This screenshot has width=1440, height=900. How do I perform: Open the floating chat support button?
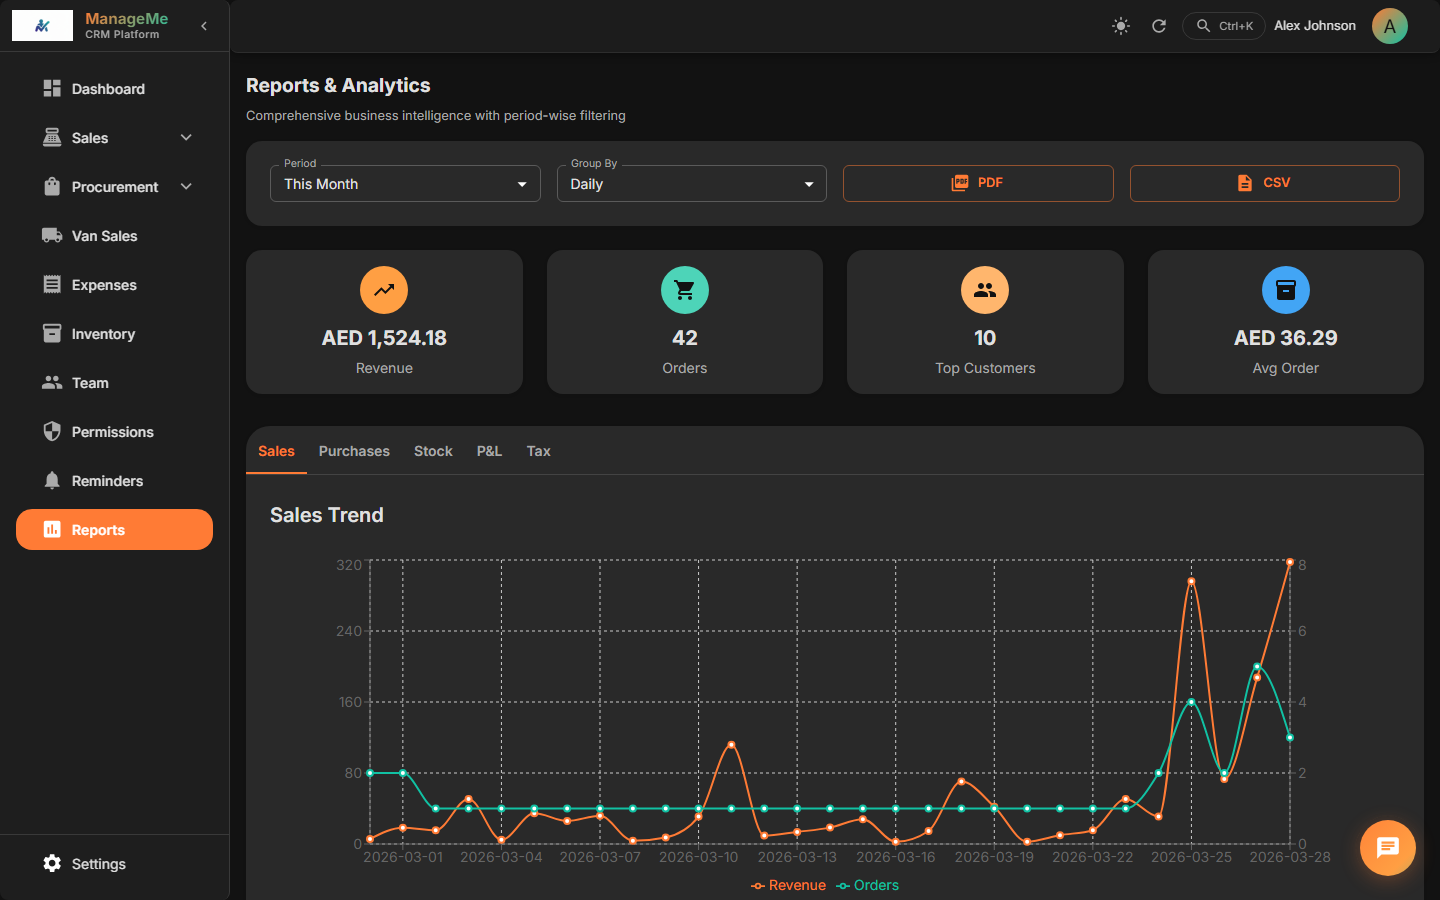[x=1387, y=848]
